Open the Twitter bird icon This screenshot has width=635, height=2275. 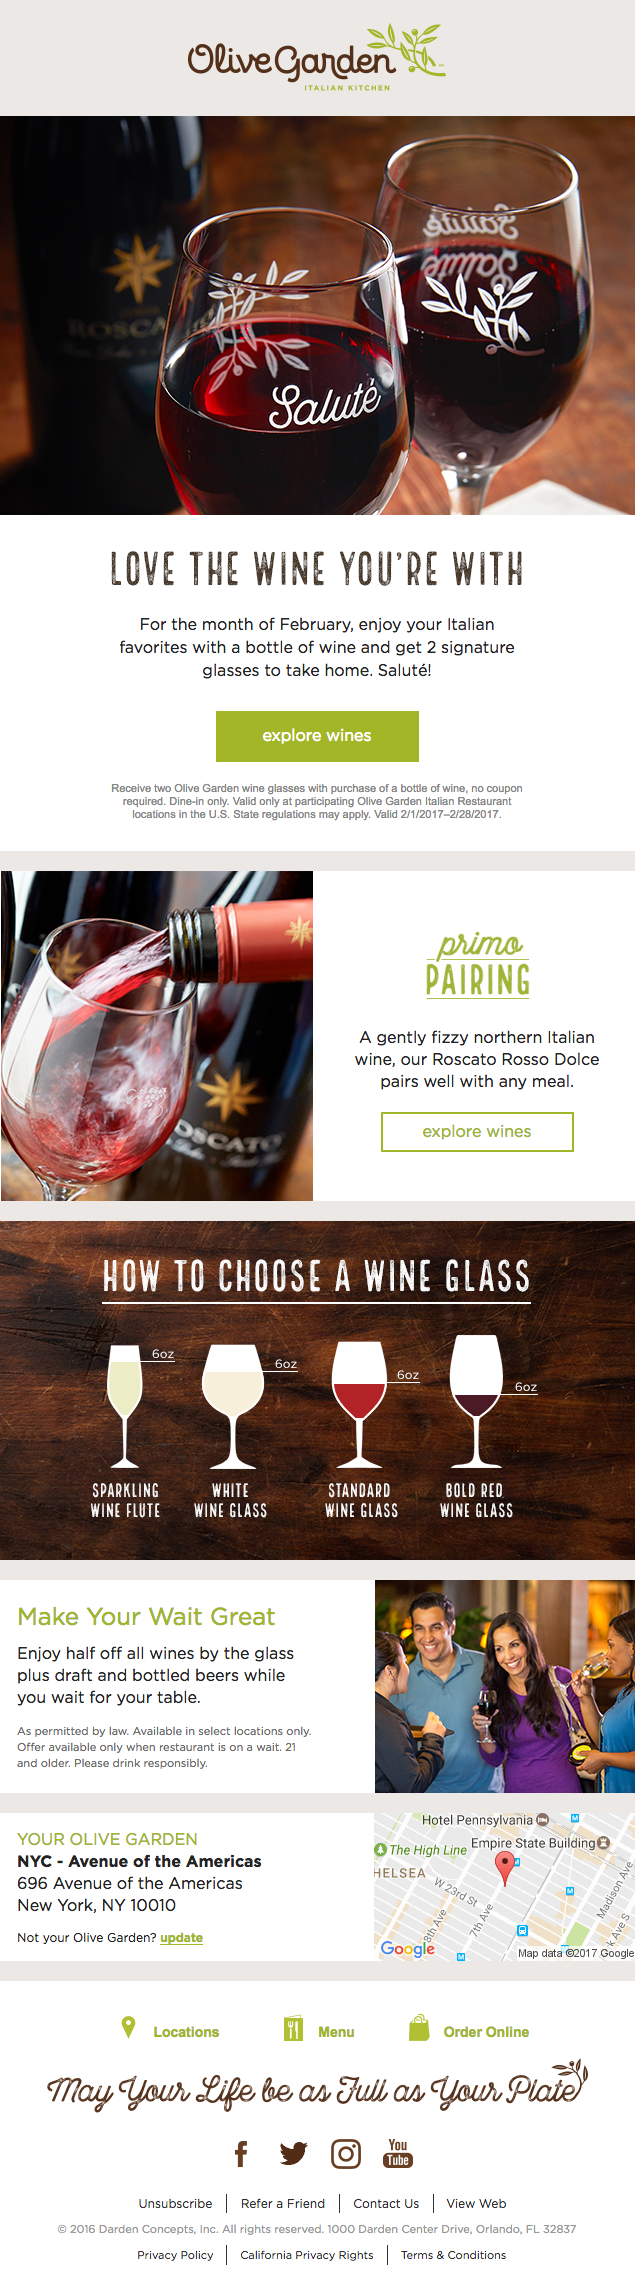[x=293, y=2153]
